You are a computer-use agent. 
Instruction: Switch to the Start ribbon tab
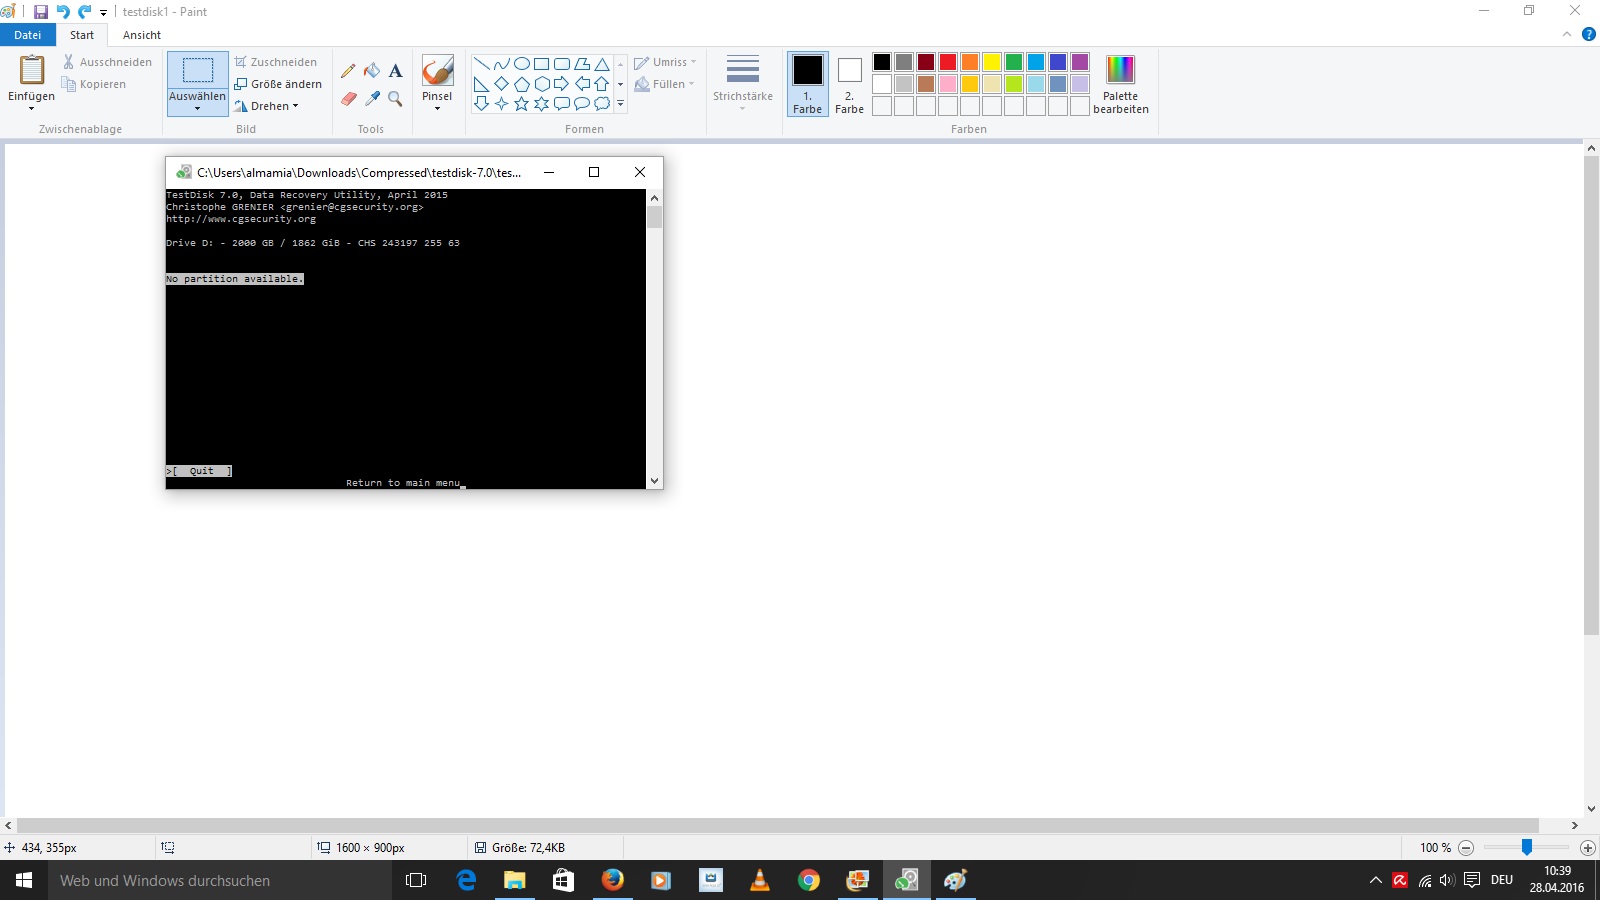82,35
